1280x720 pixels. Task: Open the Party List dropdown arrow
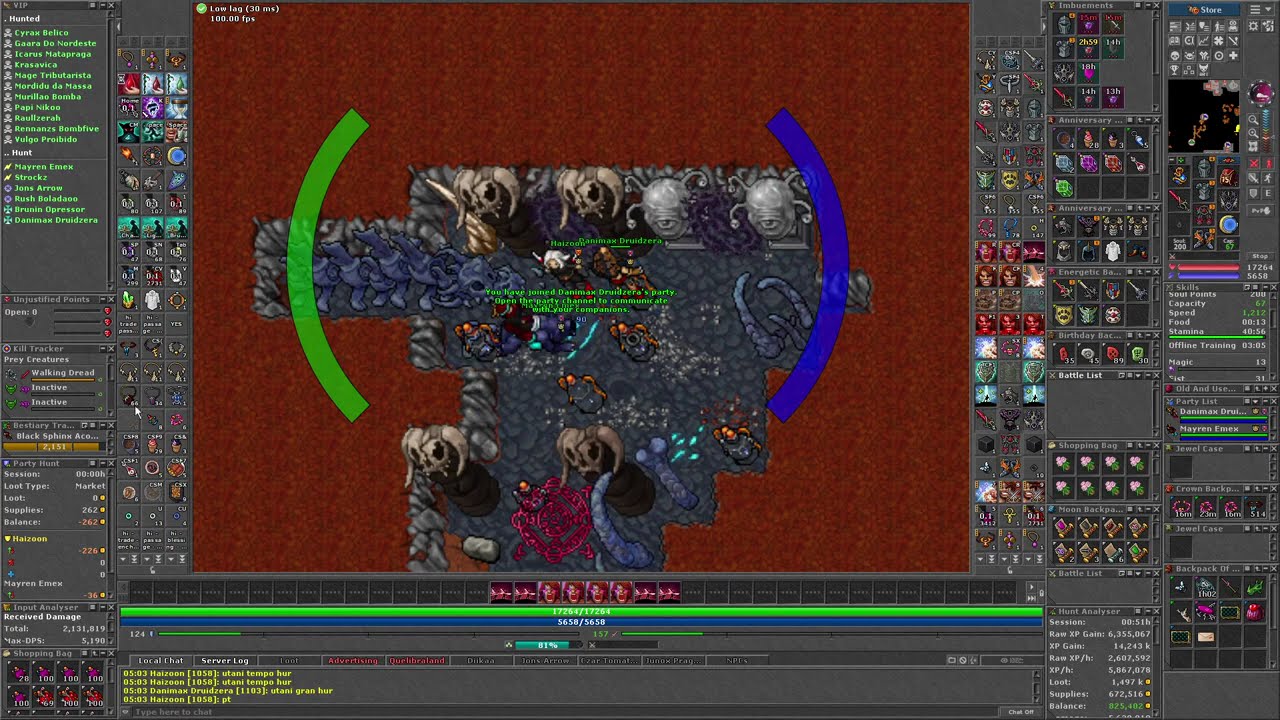(x=1256, y=402)
